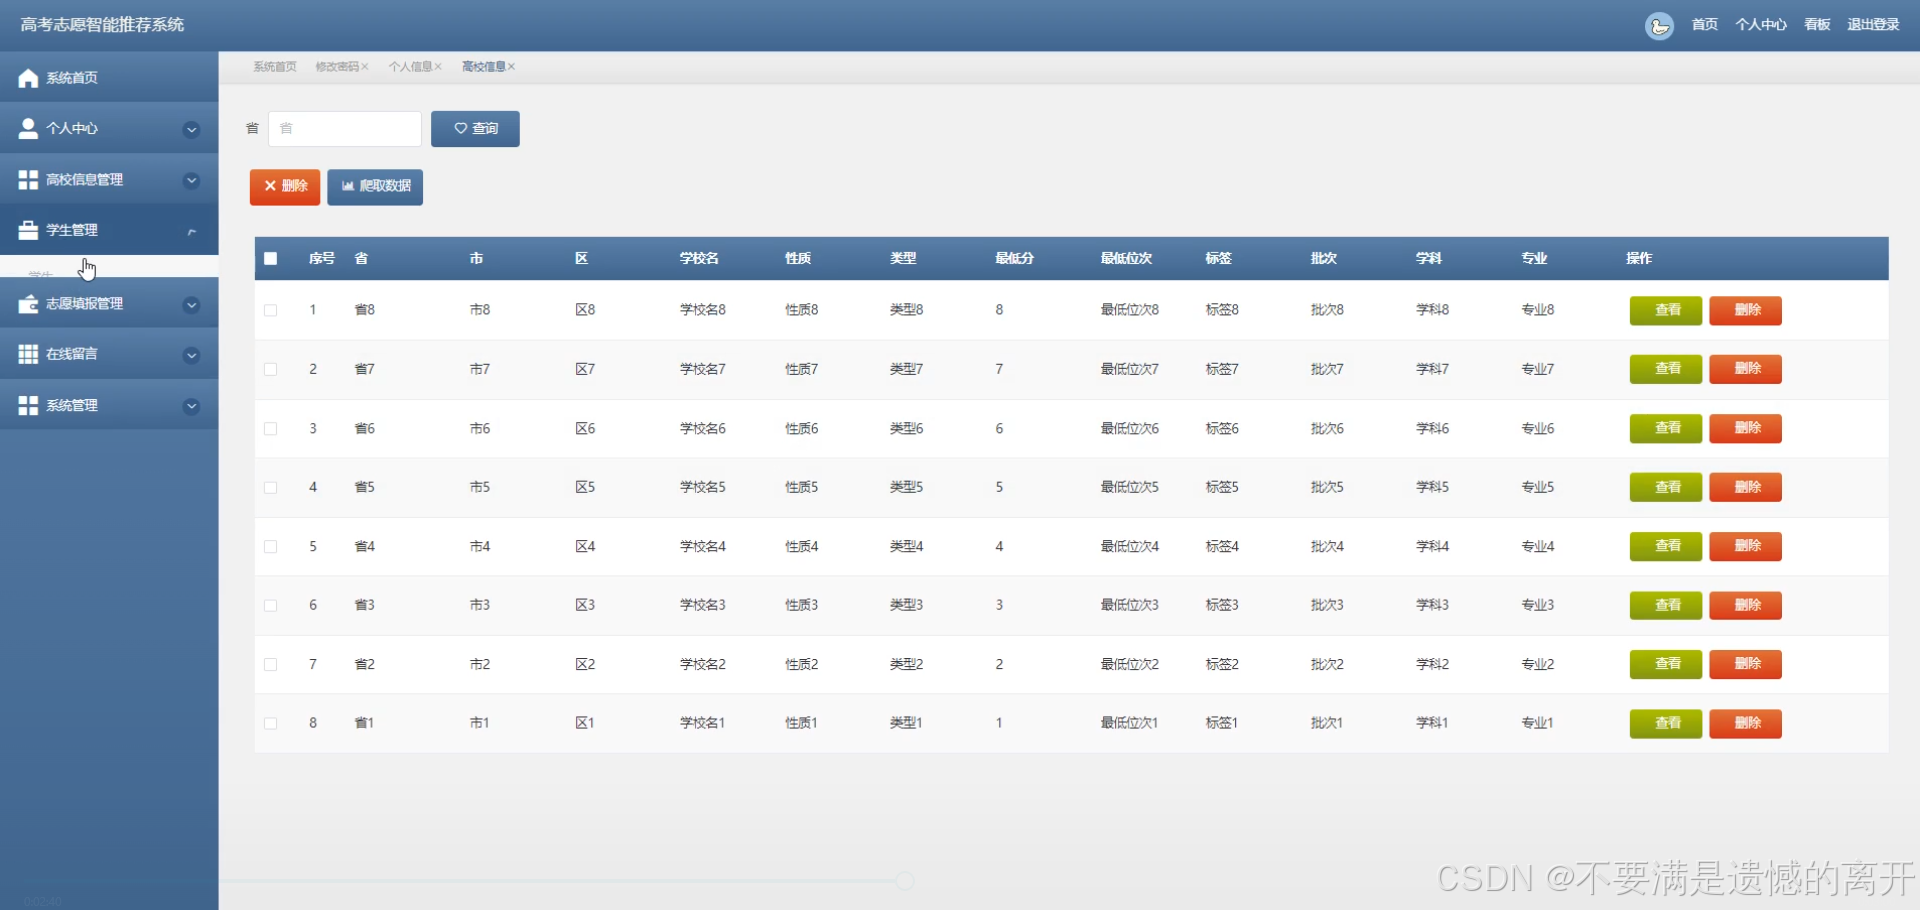Screen dimensions: 1920x910
Task: Open the 系统首页 sidebar item
Action: [109, 77]
